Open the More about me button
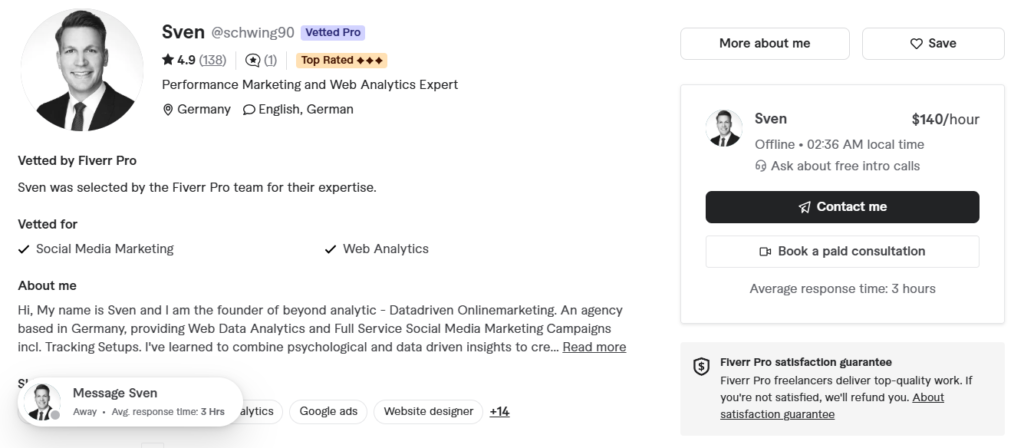Screen dimensions: 1024x448 [x=765, y=44]
